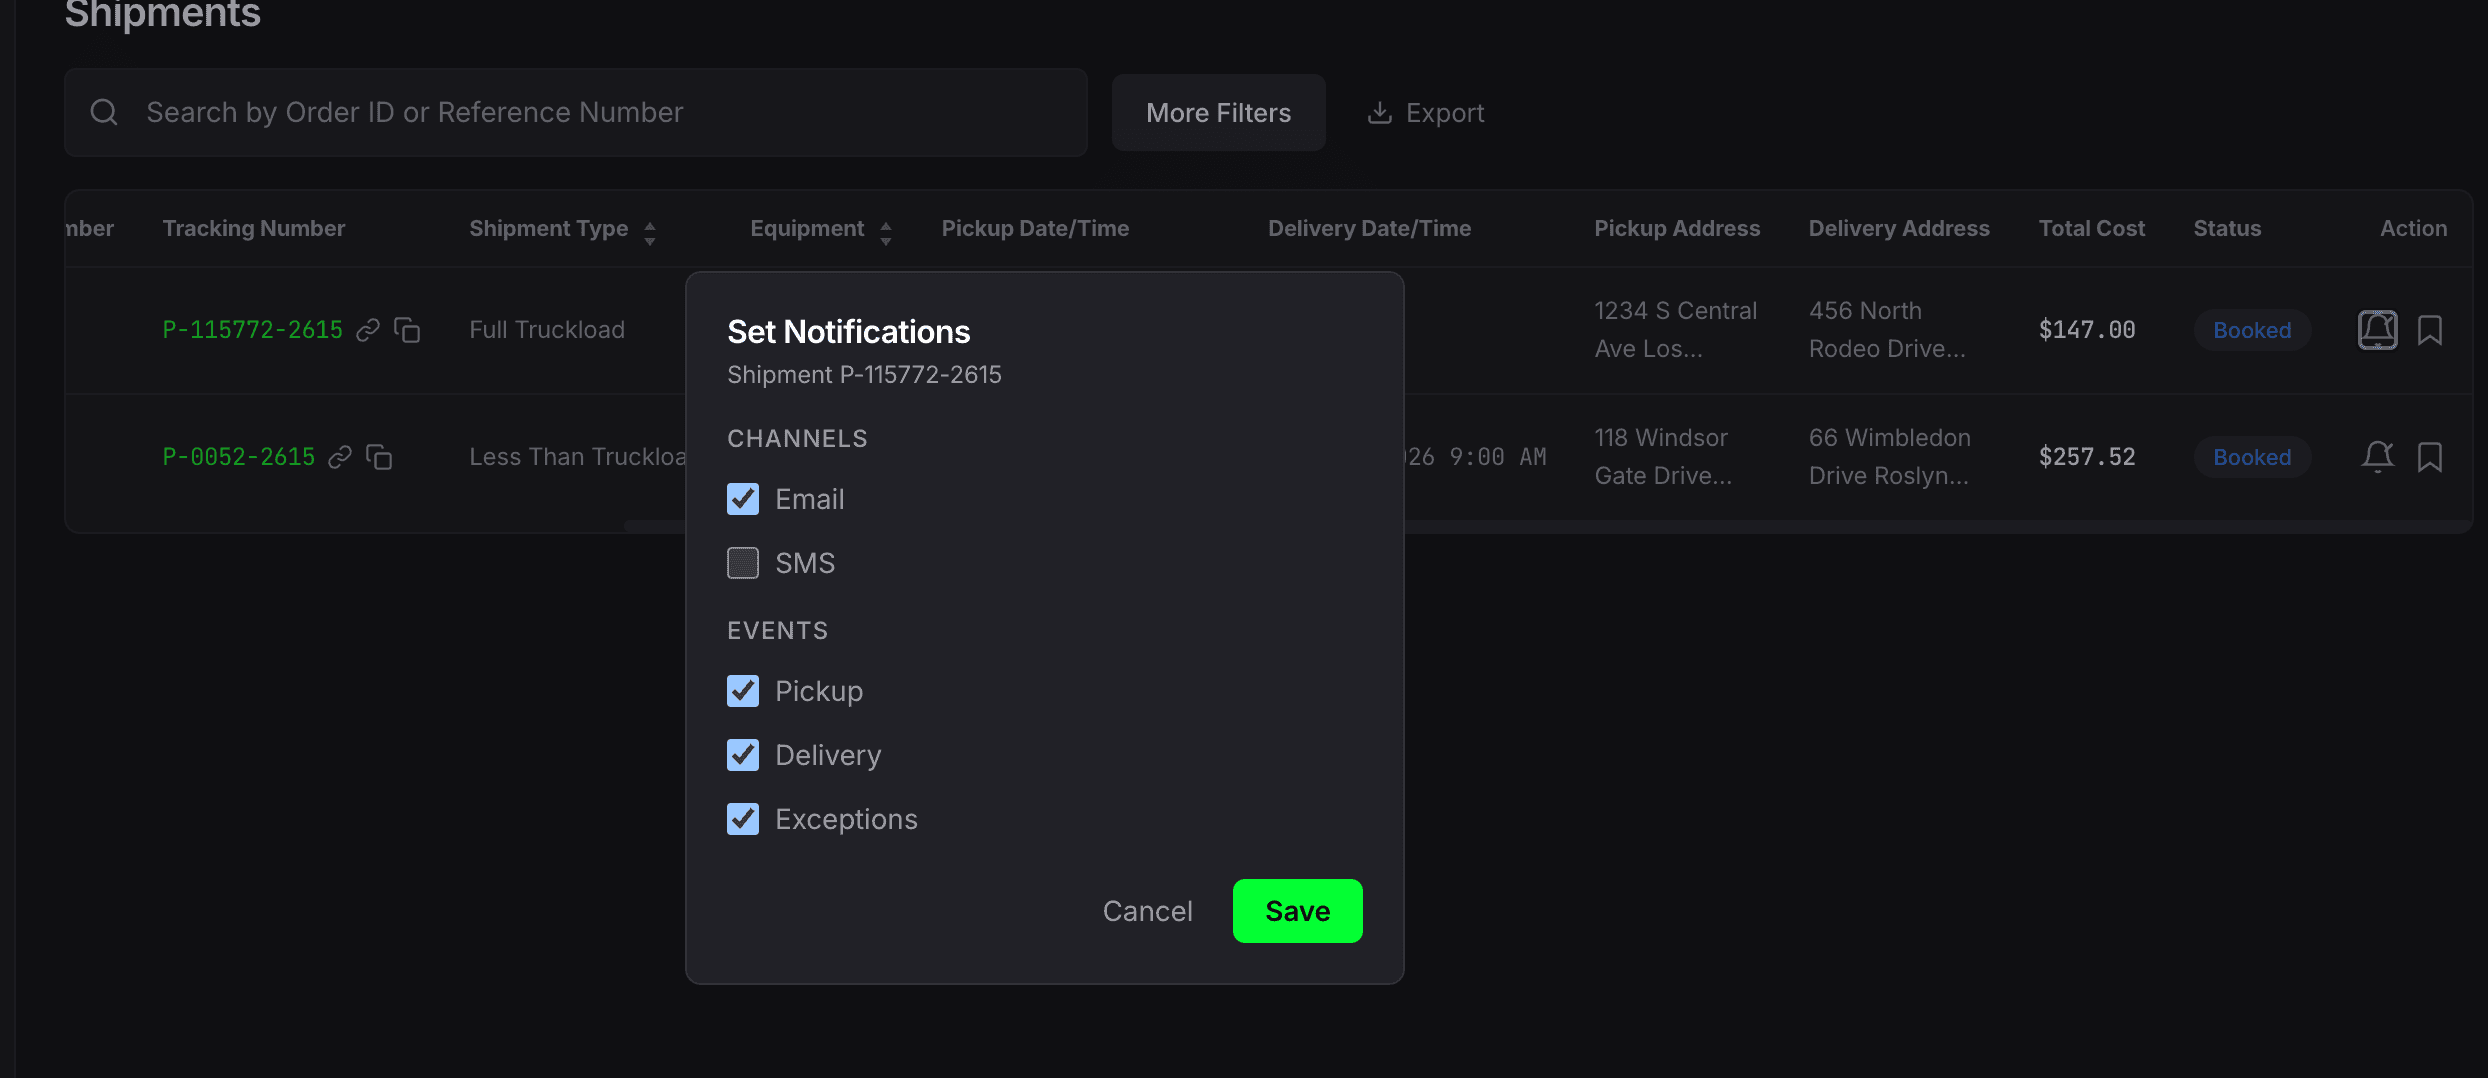This screenshot has height=1078, width=2488.
Task: Click the bell icon on the P-0052-2615 row
Action: (2378, 457)
